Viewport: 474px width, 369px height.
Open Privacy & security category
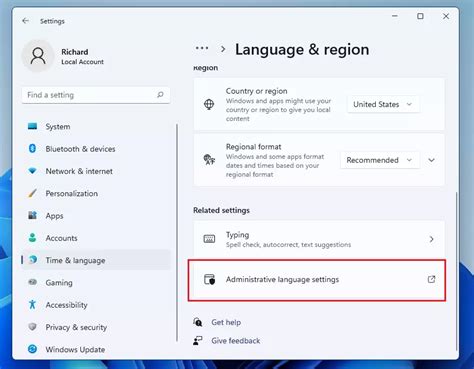[96, 327]
